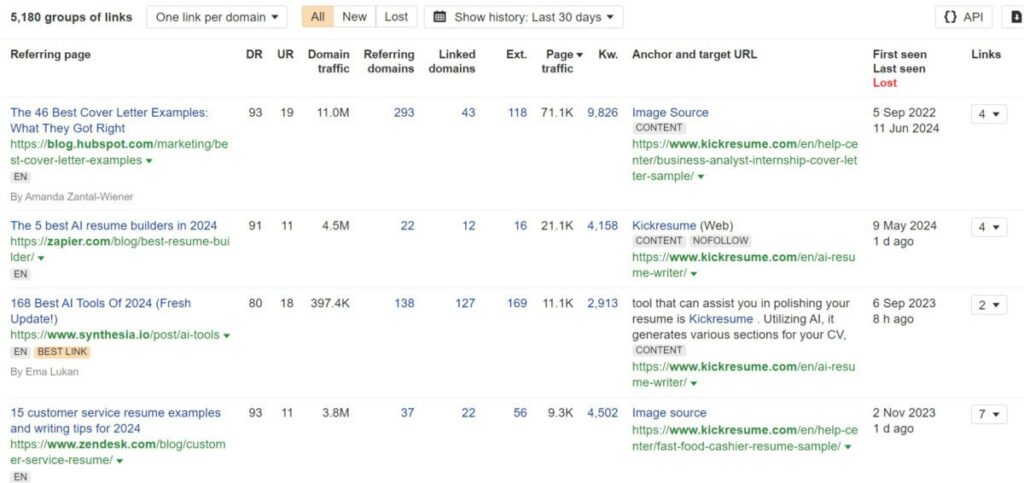The width and height of the screenshot is (1024, 483).
Task: Click keywords value 4,502
Action: point(602,413)
